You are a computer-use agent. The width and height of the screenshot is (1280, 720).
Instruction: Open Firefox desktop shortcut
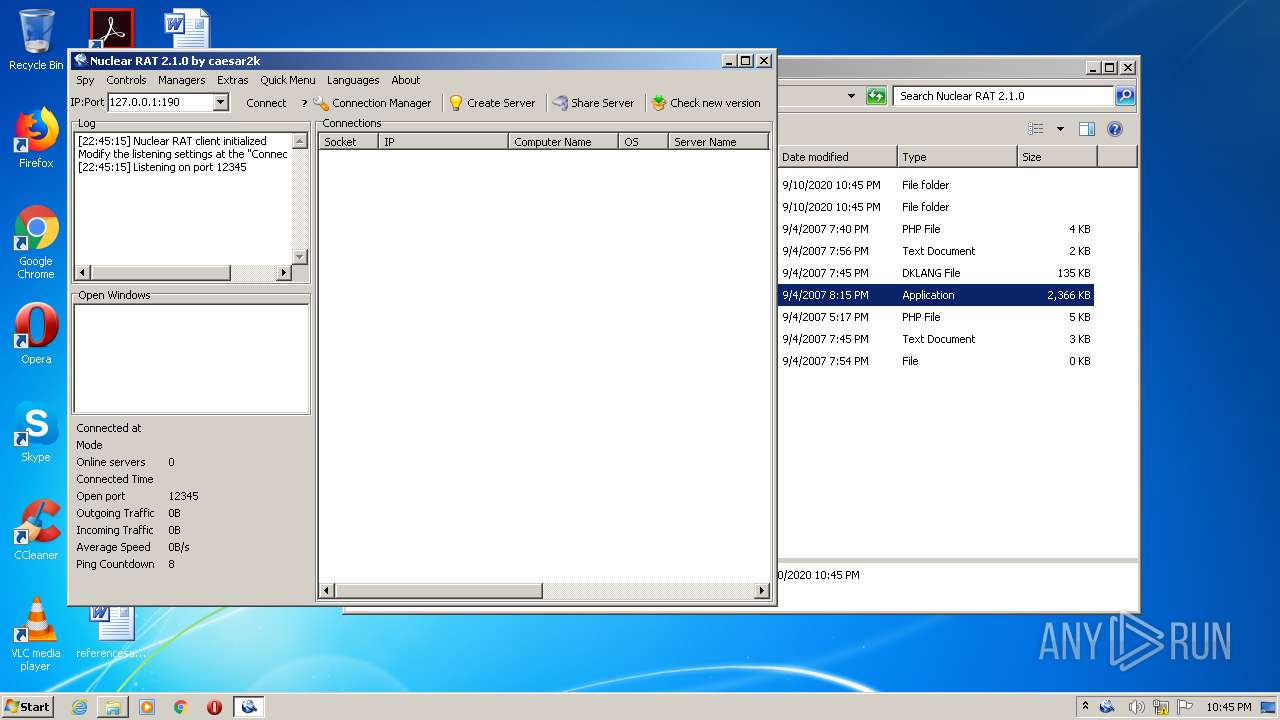pyautogui.click(x=36, y=138)
